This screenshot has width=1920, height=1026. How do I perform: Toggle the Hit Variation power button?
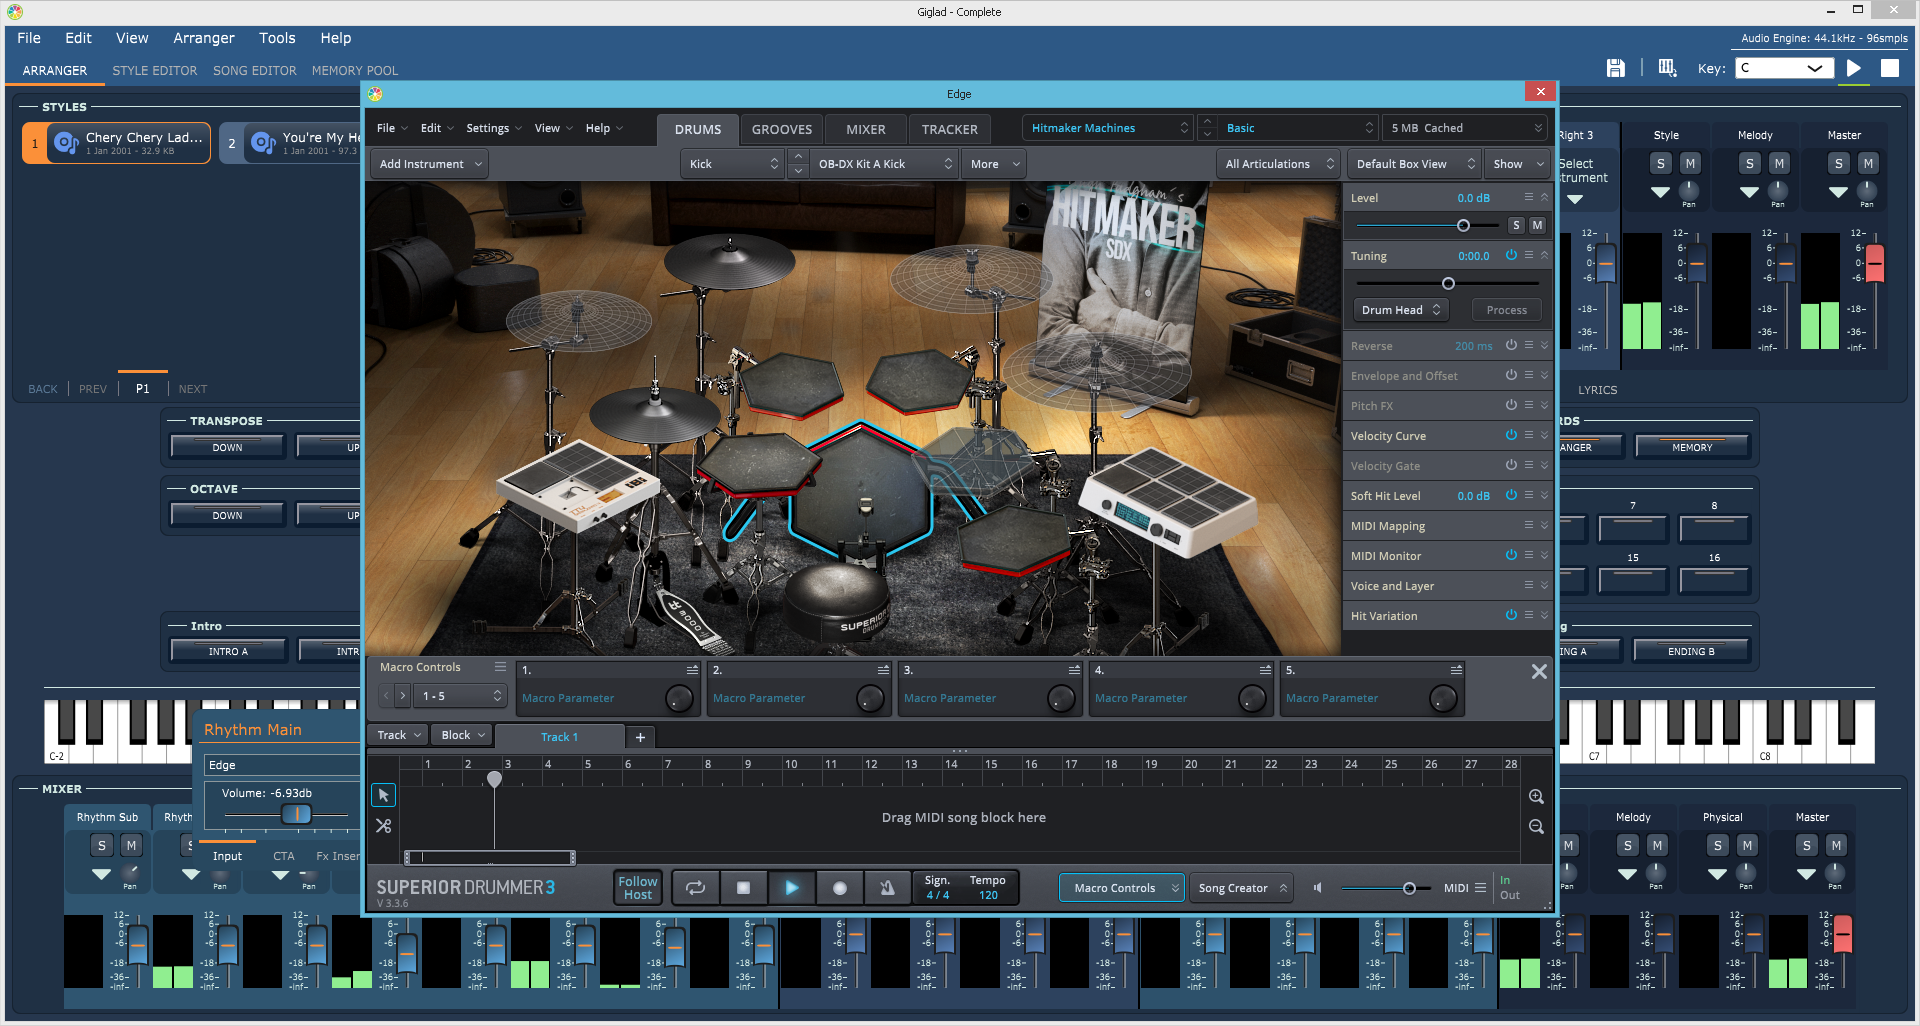click(1511, 615)
